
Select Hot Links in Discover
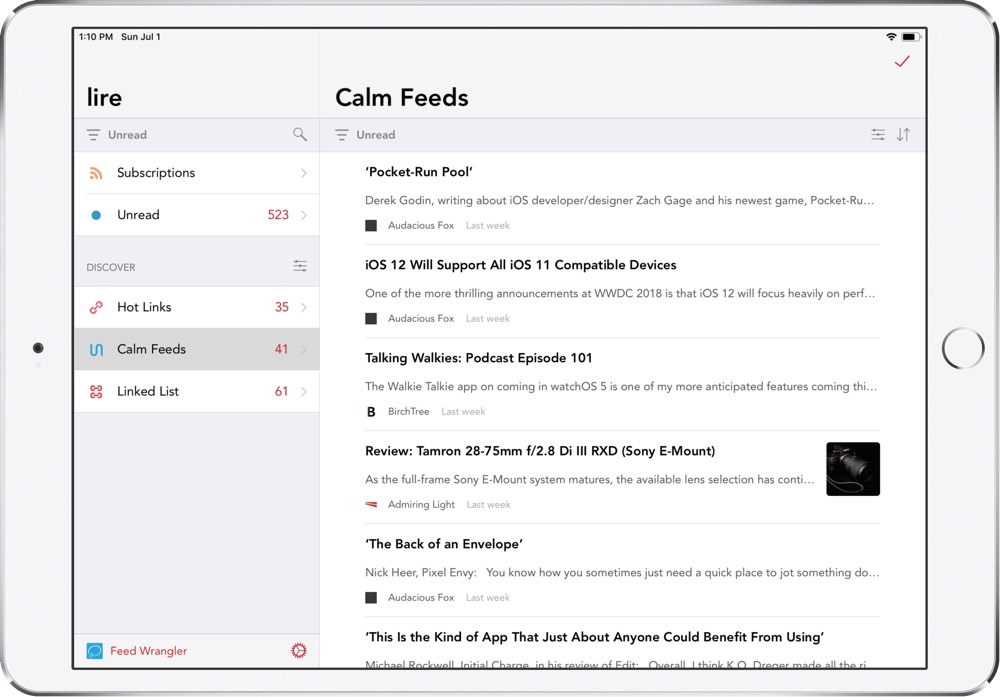point(197,307)
